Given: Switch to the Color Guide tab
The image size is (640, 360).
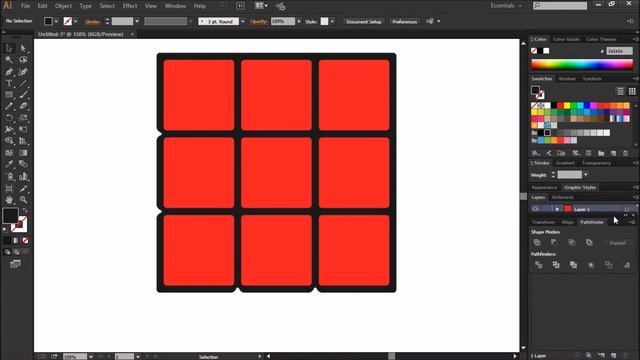Looking at the screenshot, I should [566, 39].
